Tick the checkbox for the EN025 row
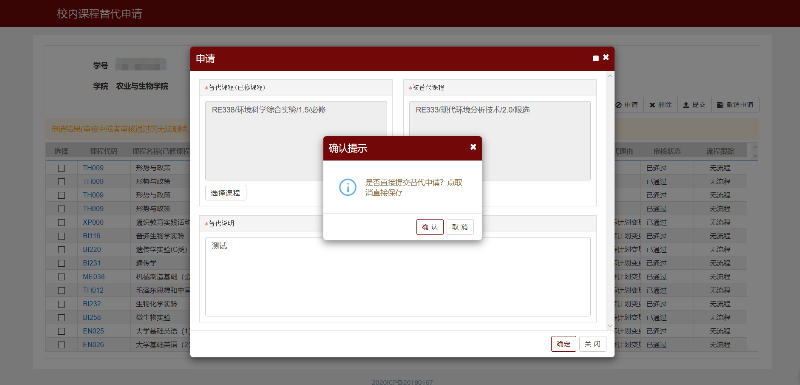 click(x=61, y=331)
